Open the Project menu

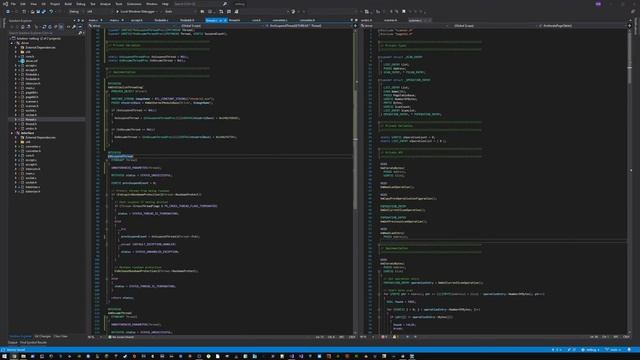pyautogui.click(x=55, y=4)
